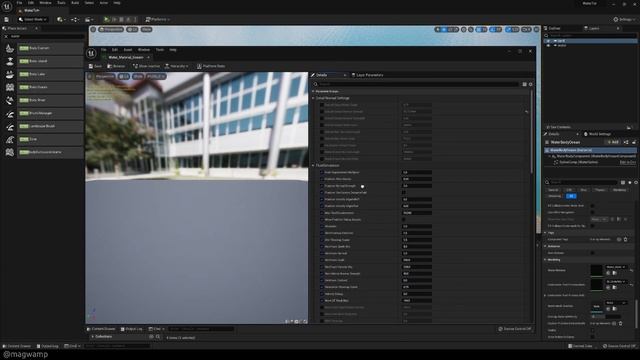
Task: Click the Landscape Brush actor icon
Action: click(10, 127)
